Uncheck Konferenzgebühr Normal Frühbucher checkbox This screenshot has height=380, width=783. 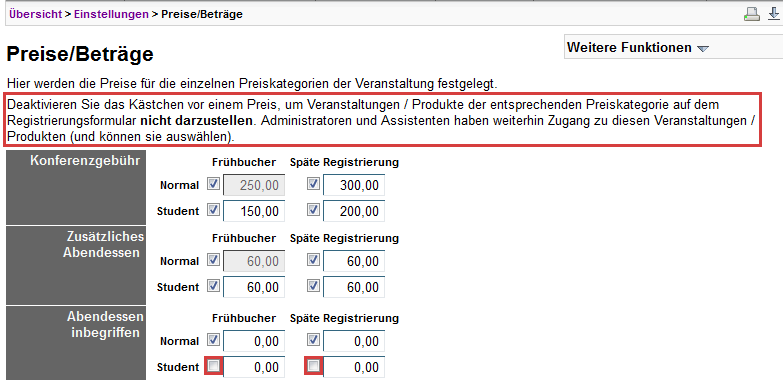214,184
